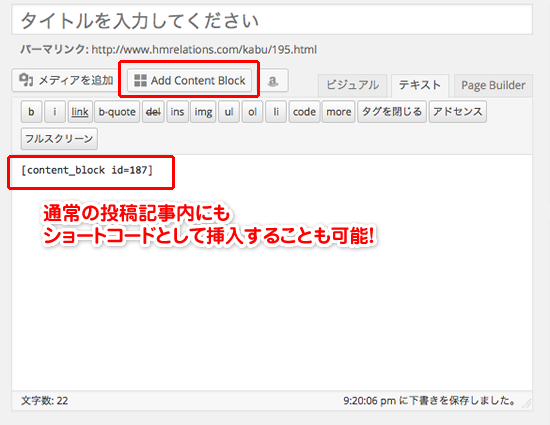The height and width of the screenshot is (425, 550).
Task: Click the del quicktag button
Action: [x=153, y=112]
